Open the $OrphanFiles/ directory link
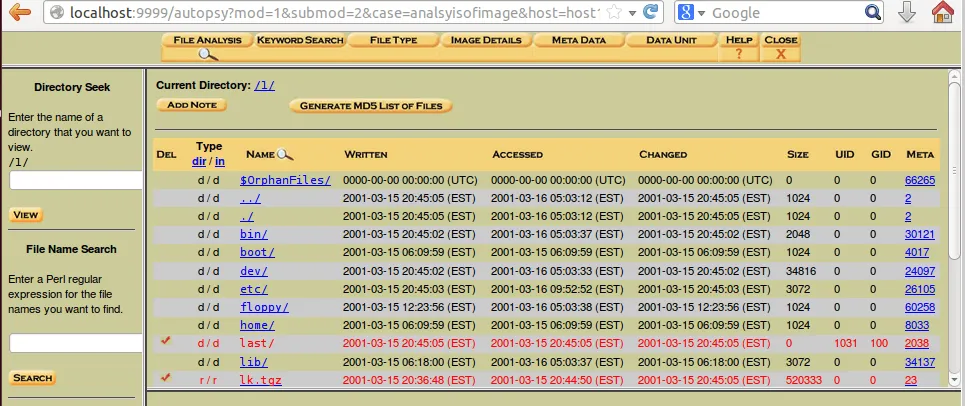965x406 pixels. [285, 180]
